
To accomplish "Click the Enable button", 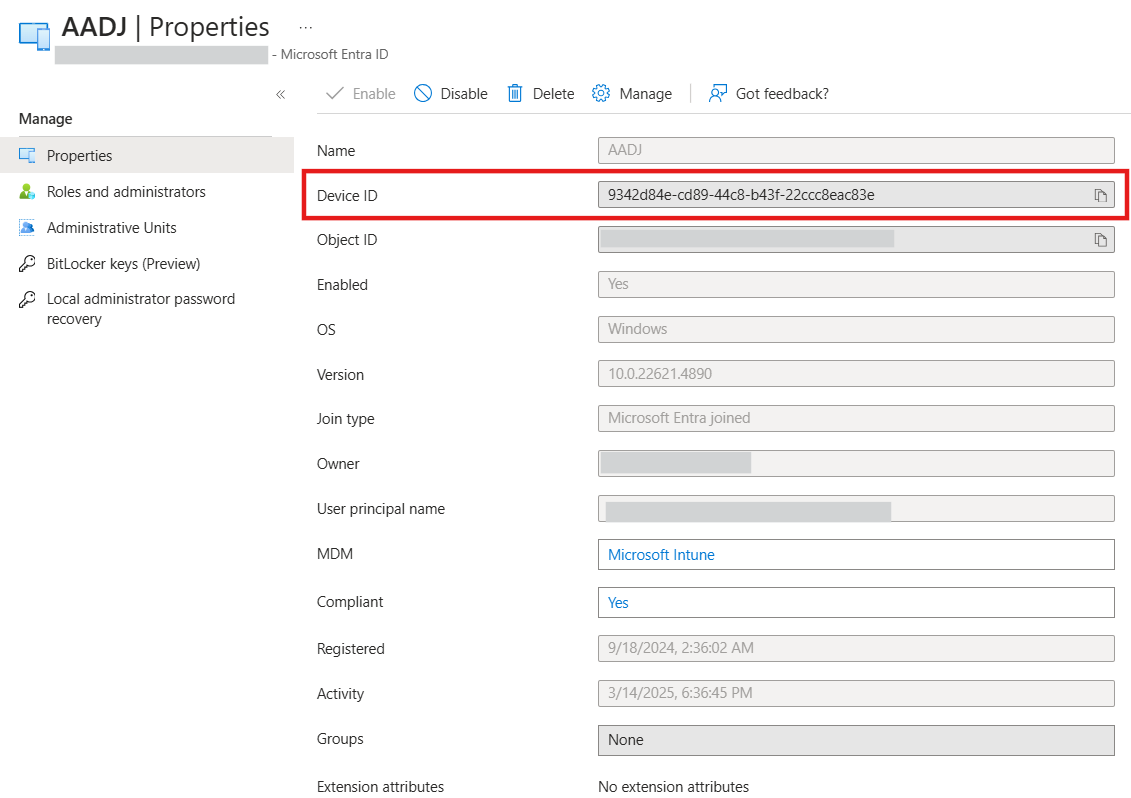I will (362, 94).
